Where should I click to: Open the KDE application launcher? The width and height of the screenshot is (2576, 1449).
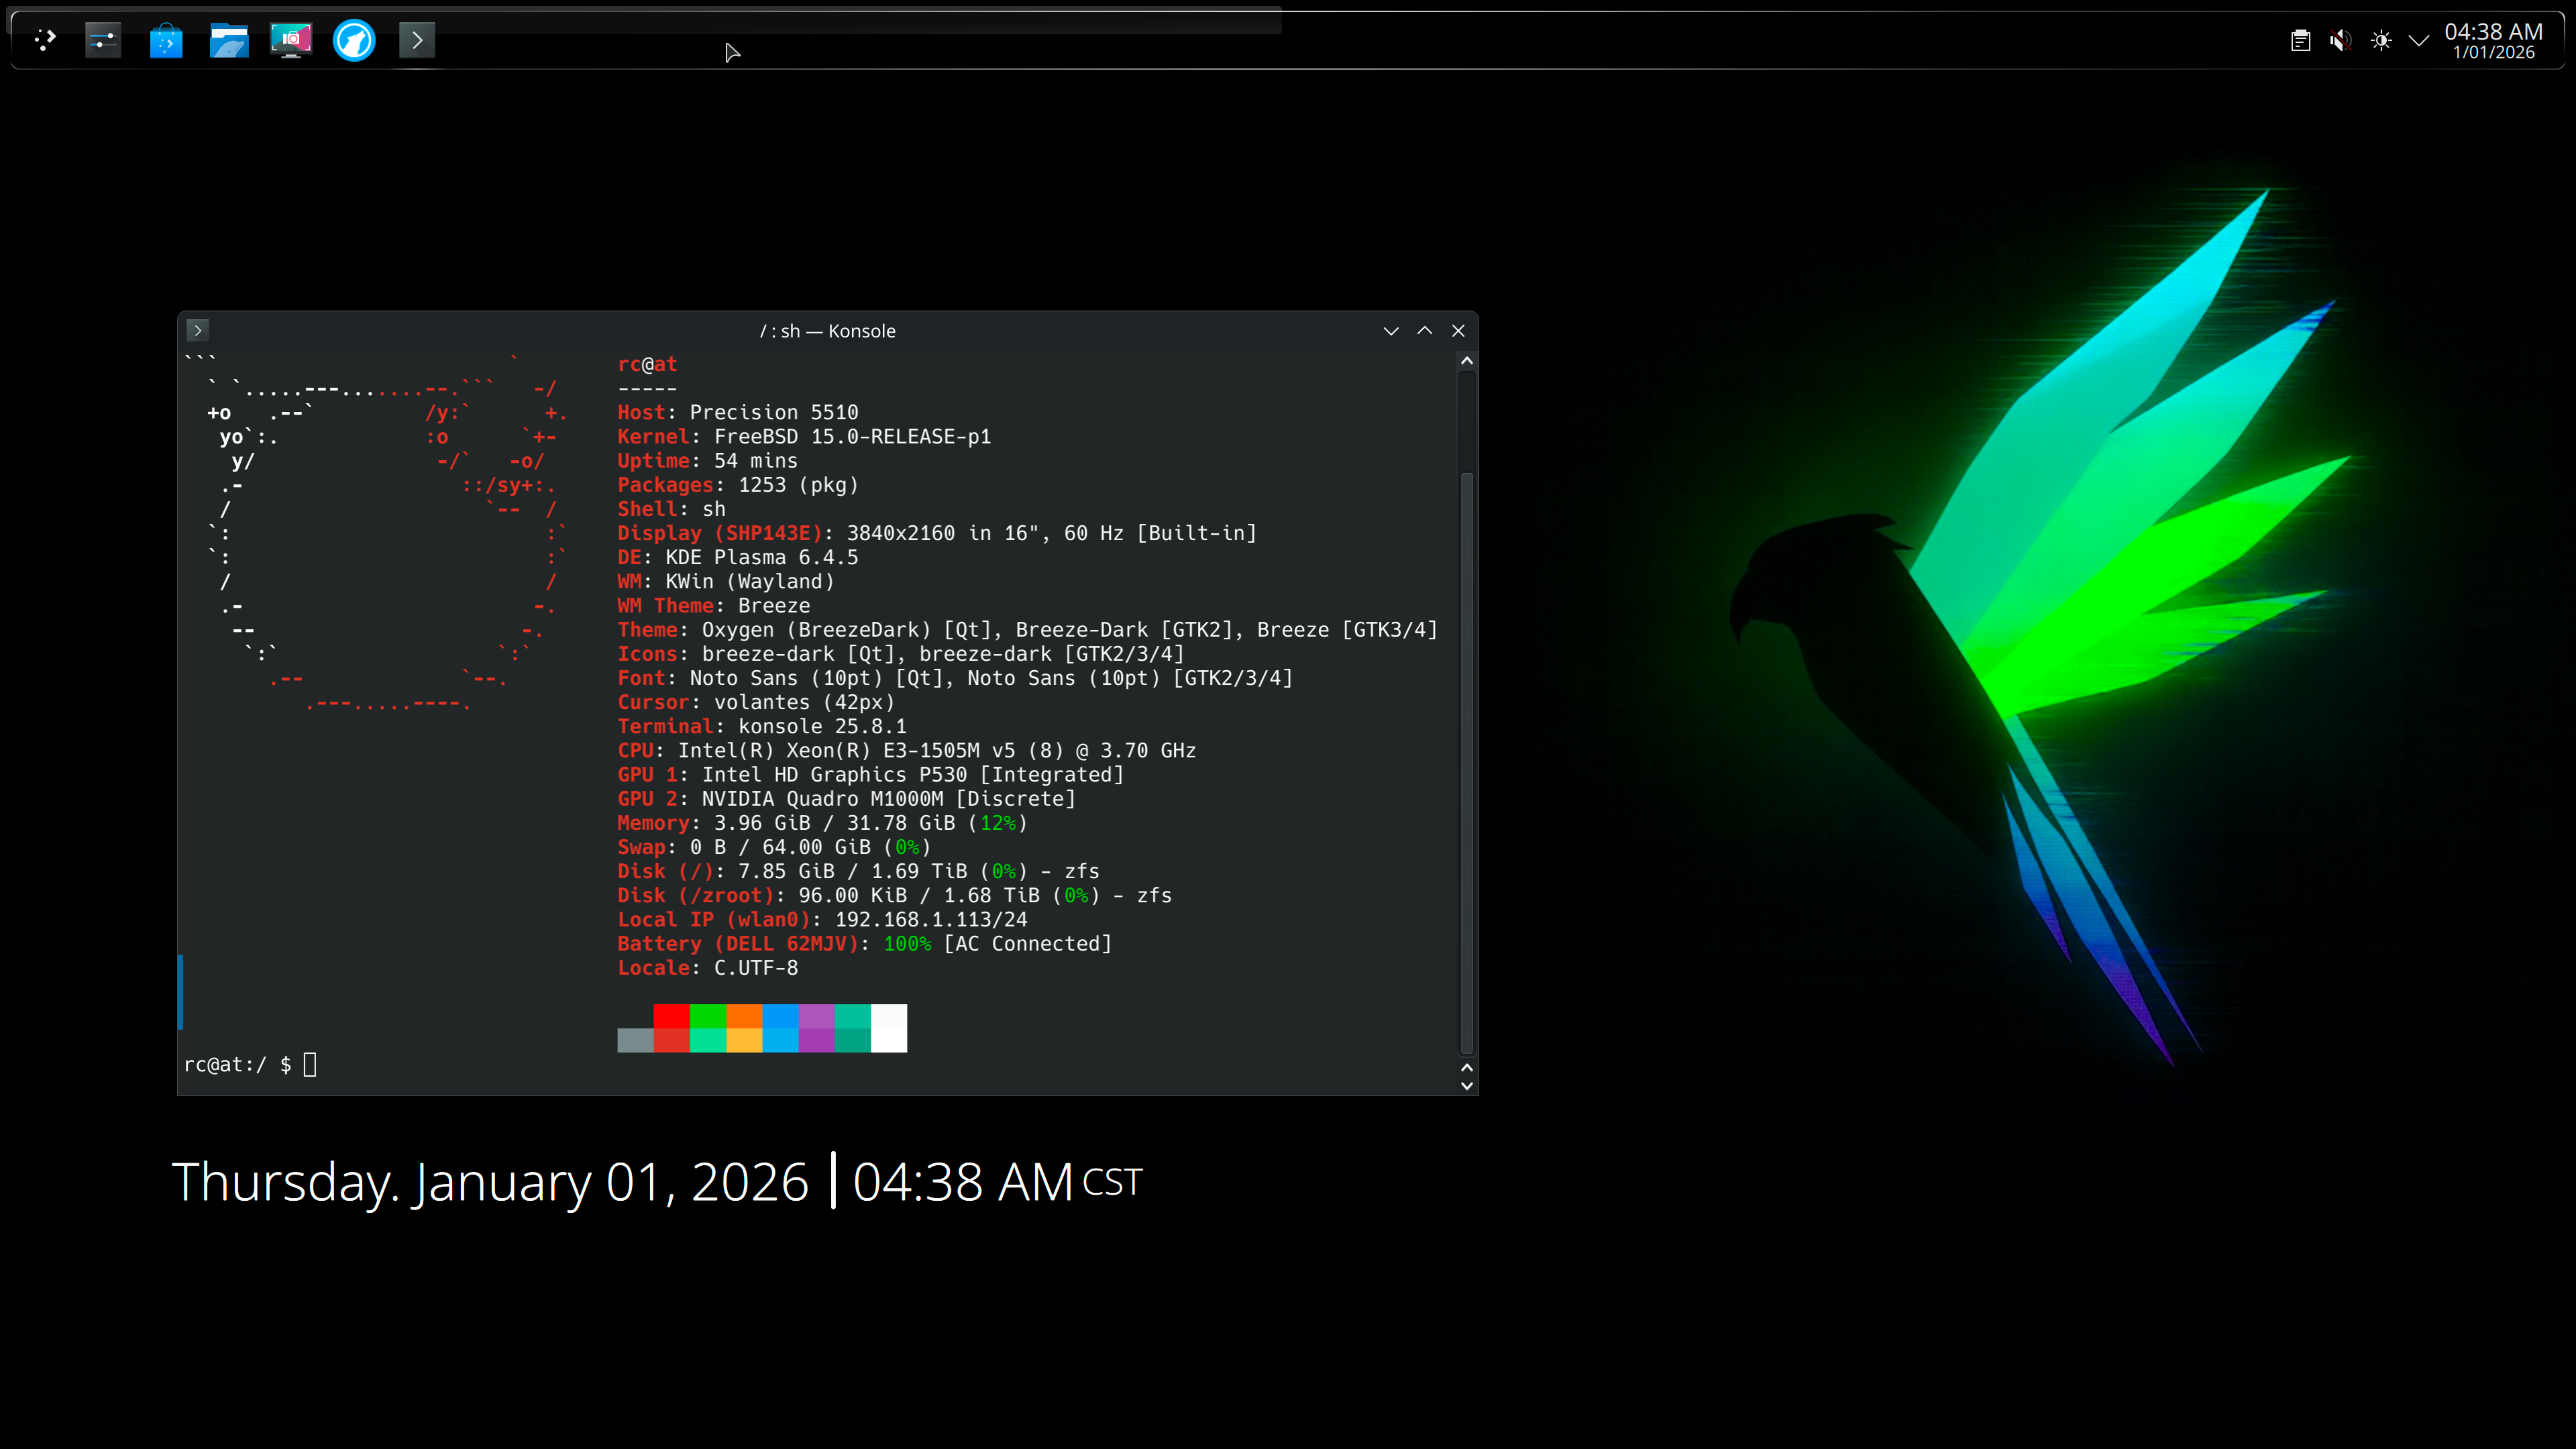[44, 40]
